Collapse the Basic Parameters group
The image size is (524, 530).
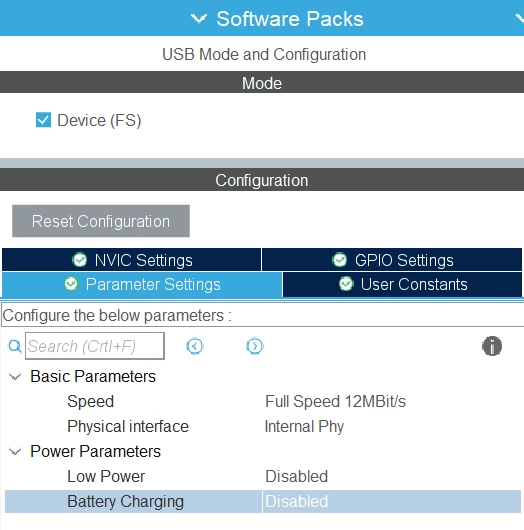pyautogui.click(x=15, y=376)
